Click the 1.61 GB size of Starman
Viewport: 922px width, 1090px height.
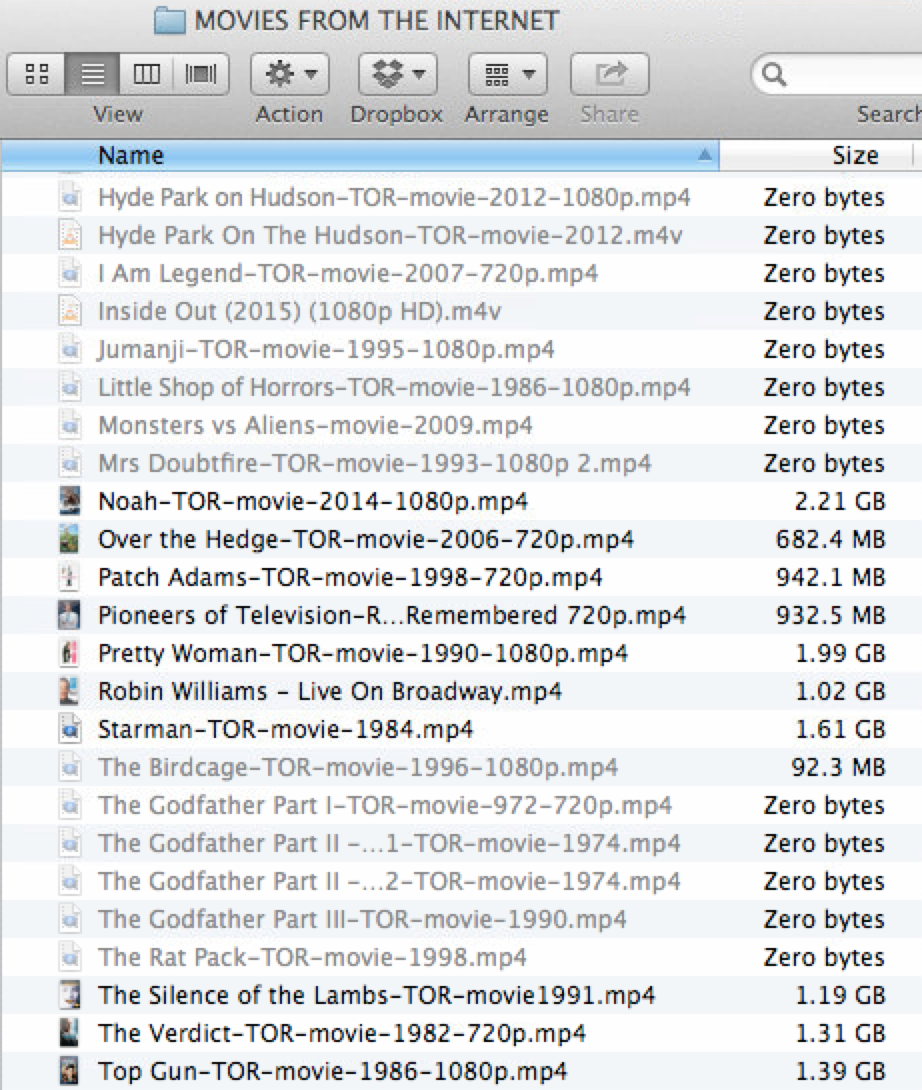(x=840, y=729)
